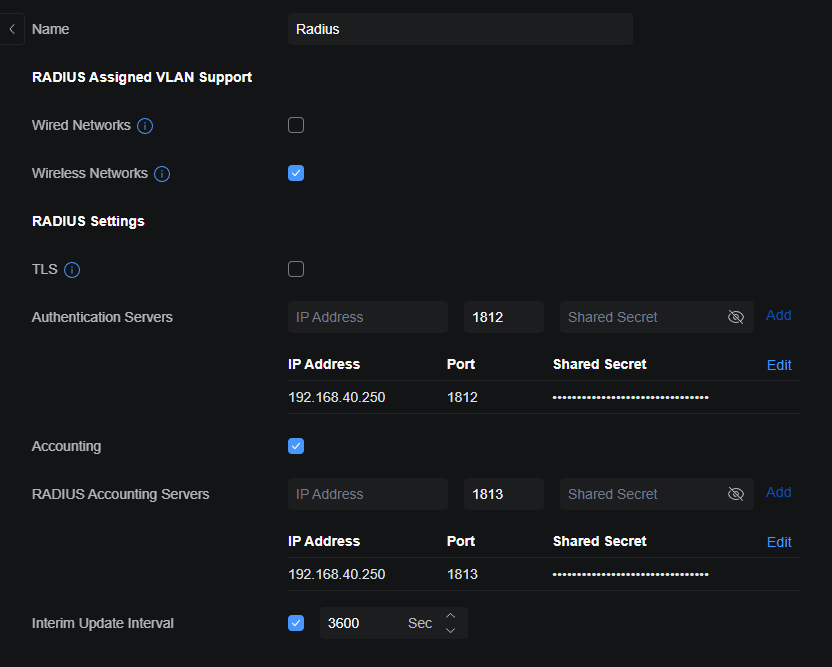This screenshot has width=832, height=667.
Task: Open the Wired Networks info icon
Action: tap(145, 126)
